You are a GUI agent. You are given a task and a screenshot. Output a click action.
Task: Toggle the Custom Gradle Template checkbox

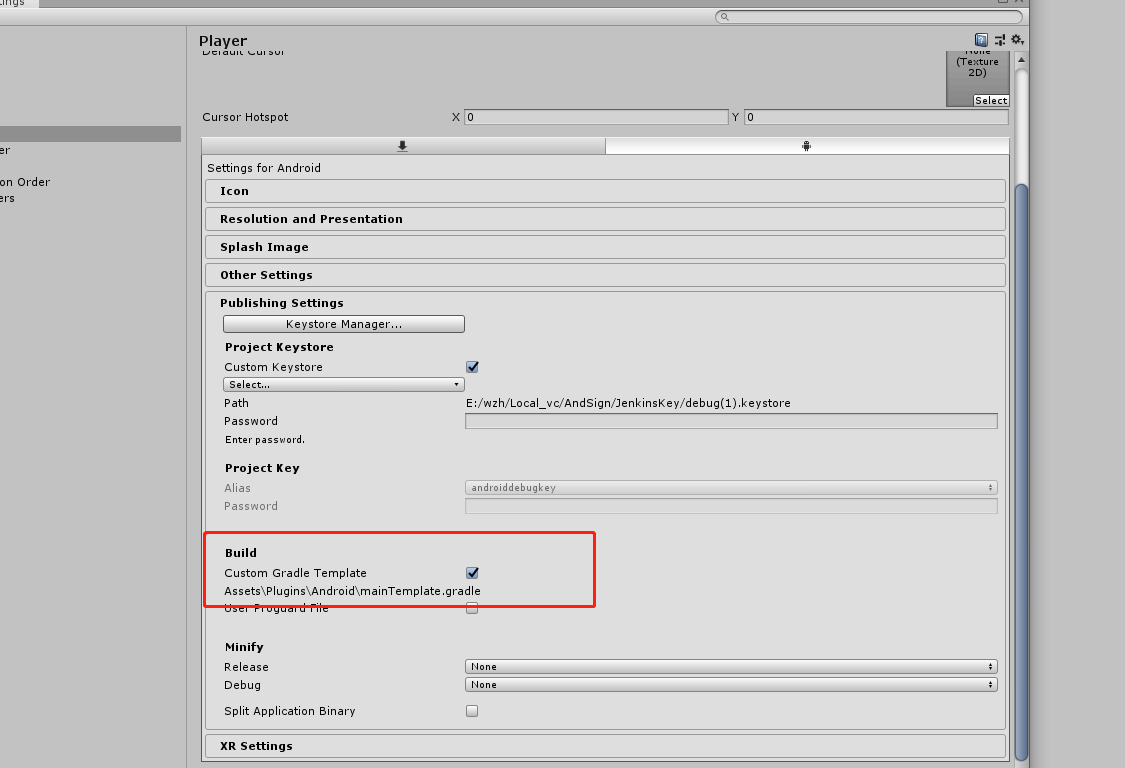(472, 573)
